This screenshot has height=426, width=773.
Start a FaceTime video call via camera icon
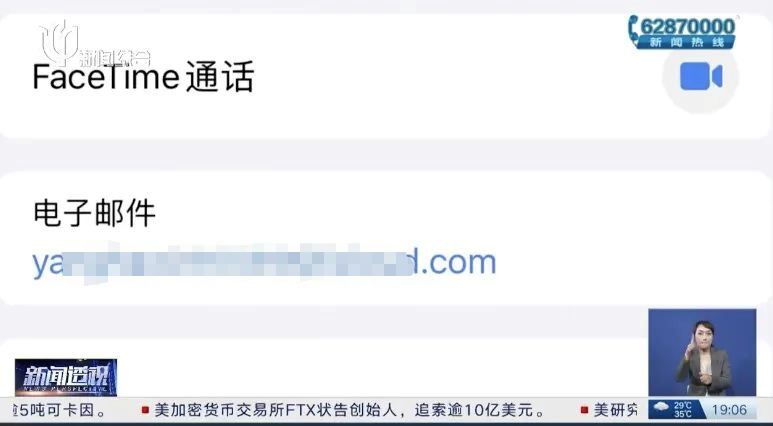pos(701,76)
